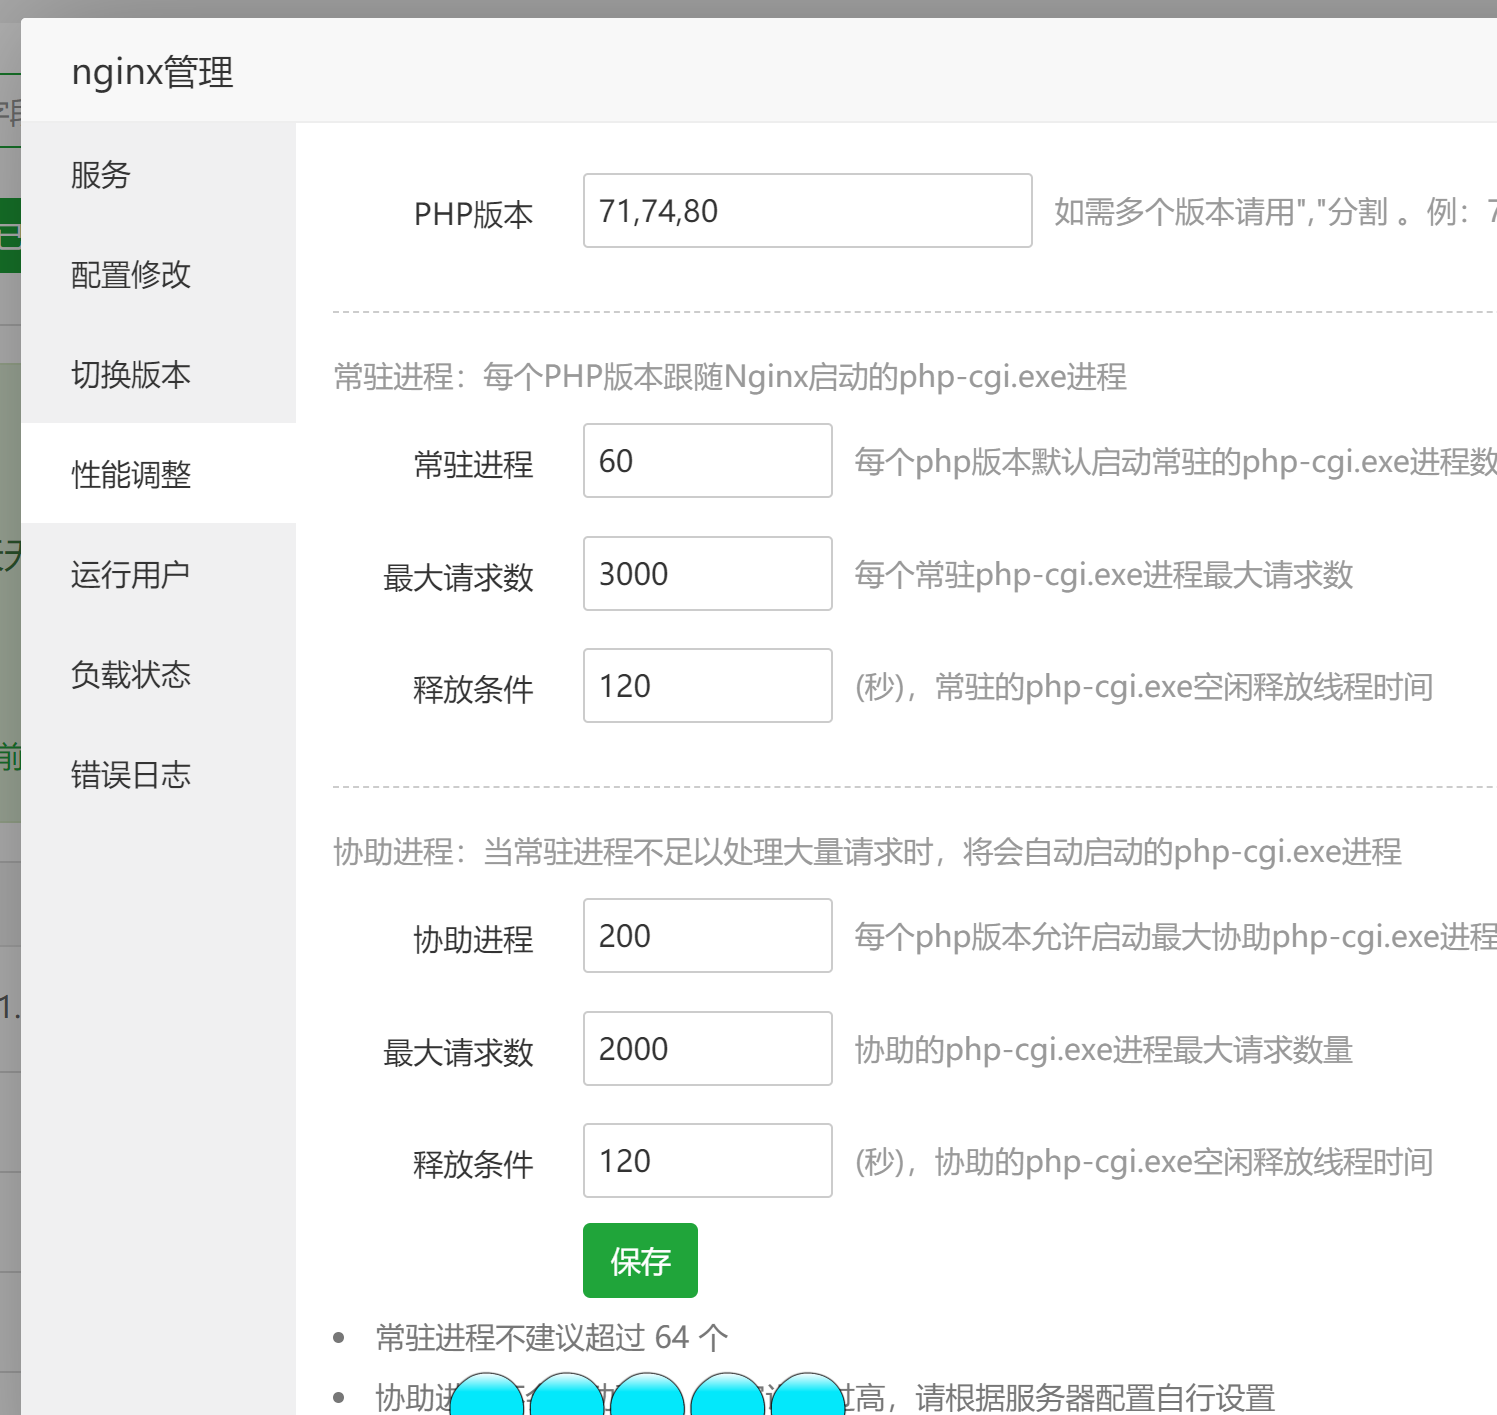Click the nginx管理 dialog title

[x=152, y=72]
